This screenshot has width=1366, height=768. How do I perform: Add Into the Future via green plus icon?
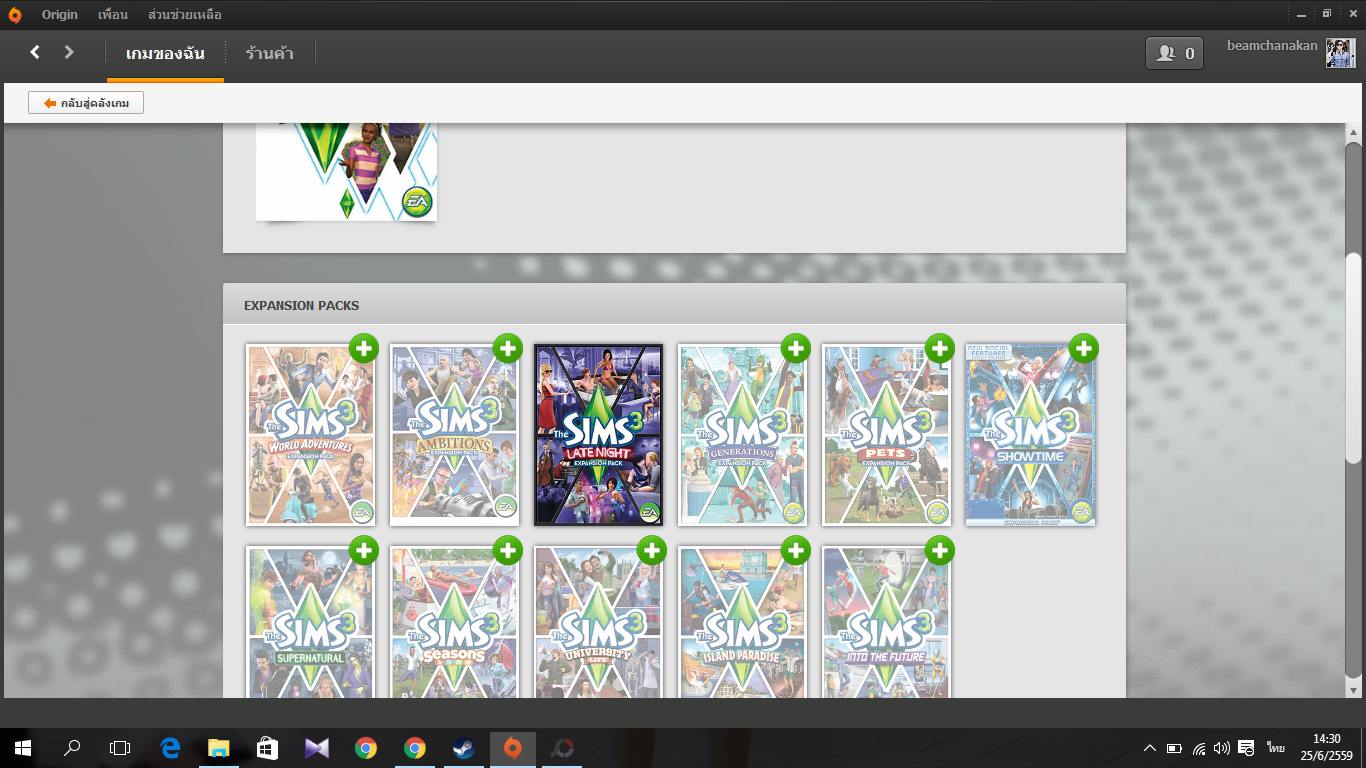pos(940,550)
